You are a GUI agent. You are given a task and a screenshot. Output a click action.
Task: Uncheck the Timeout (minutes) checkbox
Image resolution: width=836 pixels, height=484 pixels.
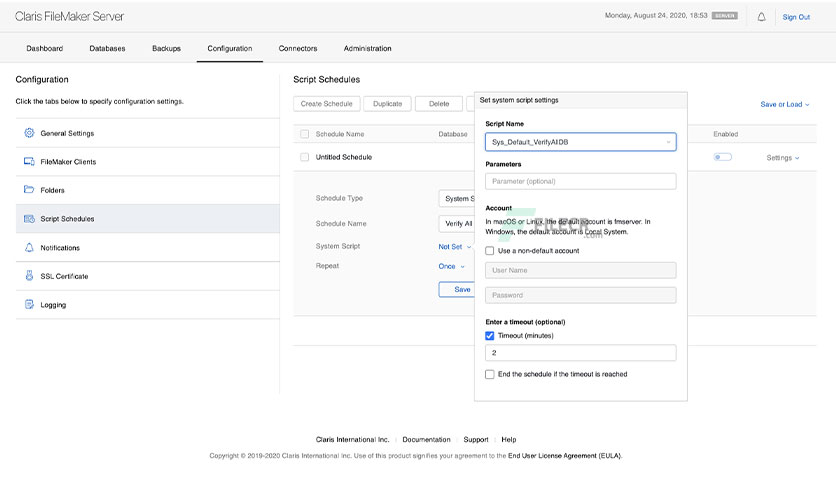point(489,336)
